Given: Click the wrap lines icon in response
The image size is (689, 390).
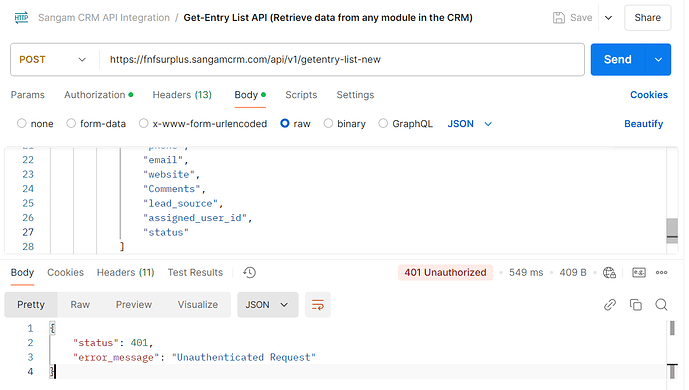Looking at the screenshot, I should [x=318, y=304].
